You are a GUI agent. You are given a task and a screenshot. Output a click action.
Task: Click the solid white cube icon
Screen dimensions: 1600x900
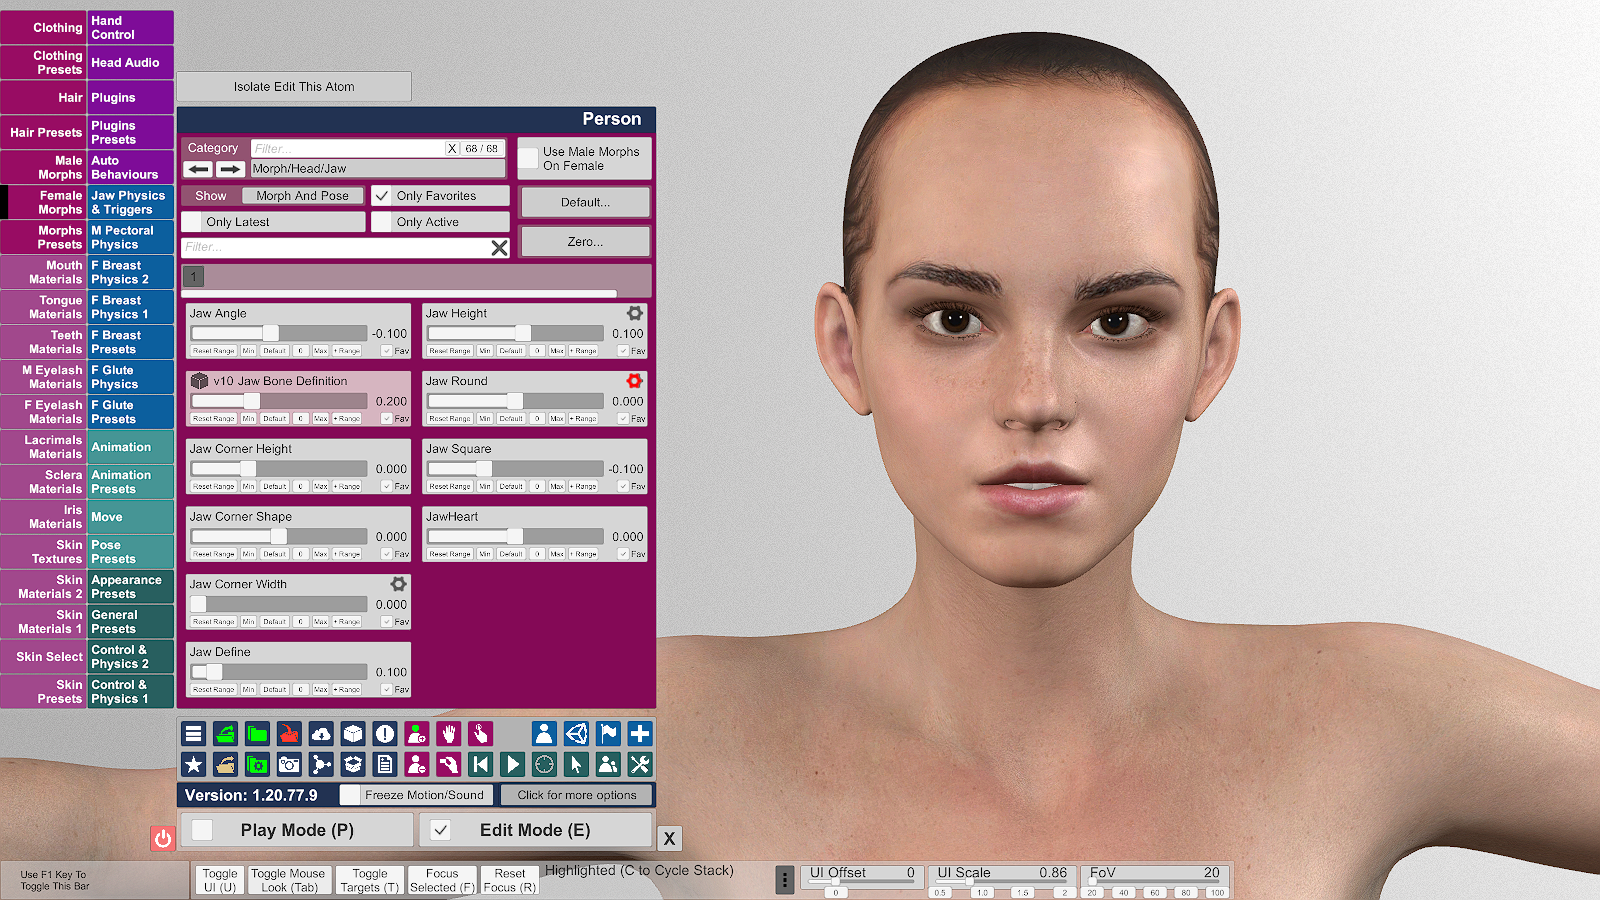click(x=354, y=734)
